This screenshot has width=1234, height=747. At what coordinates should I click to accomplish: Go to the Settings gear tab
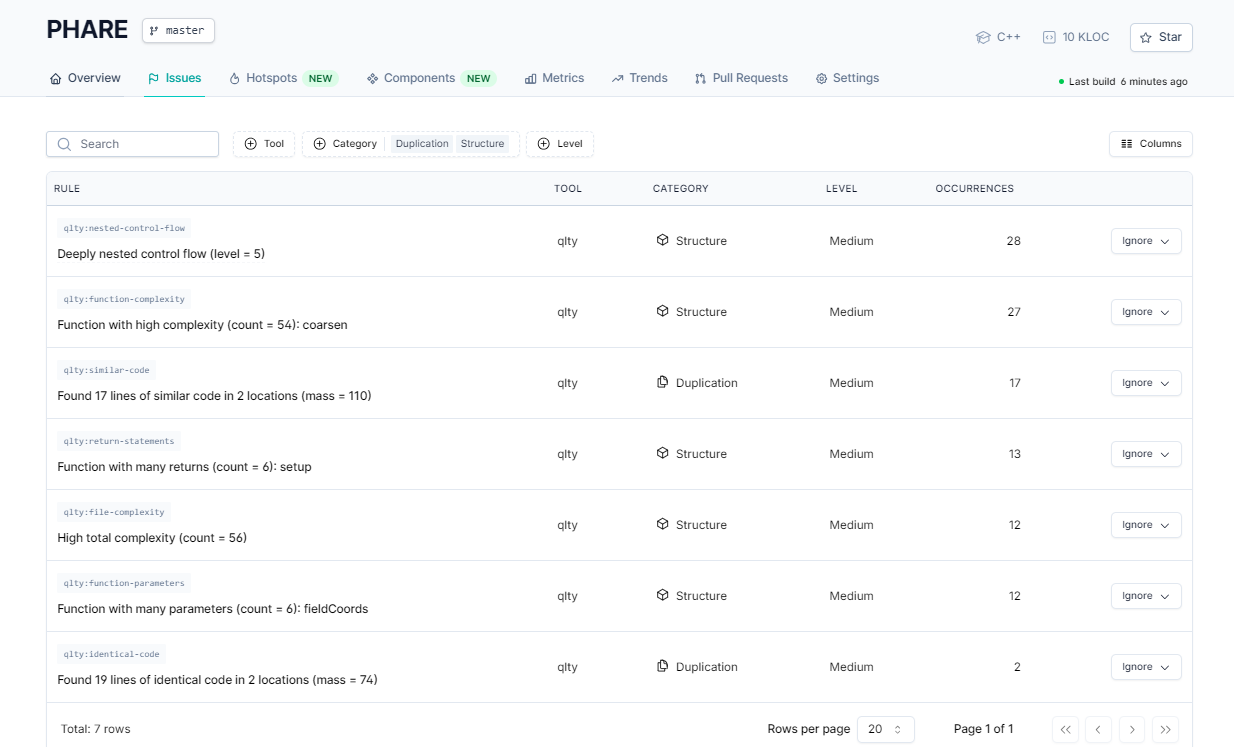[847, 78]
